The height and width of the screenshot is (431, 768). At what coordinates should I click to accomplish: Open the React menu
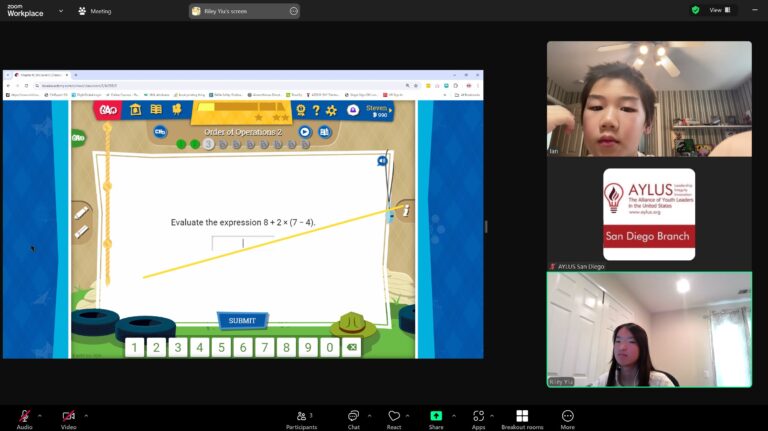coord(394,419)
